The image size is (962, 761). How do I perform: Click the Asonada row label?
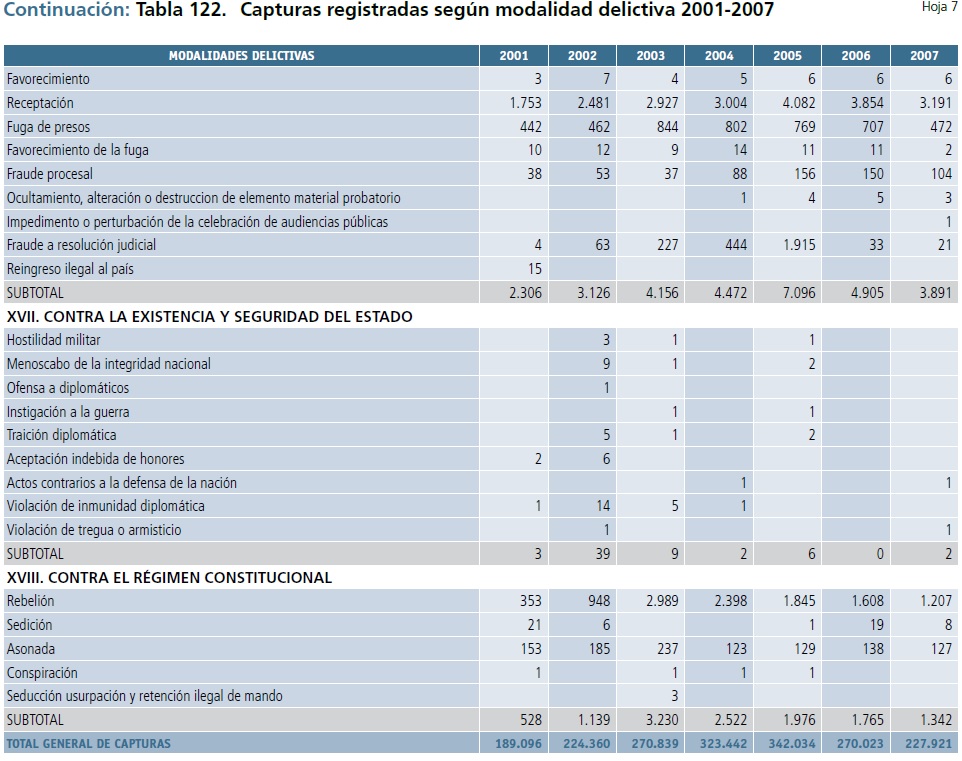pos(31,649)
